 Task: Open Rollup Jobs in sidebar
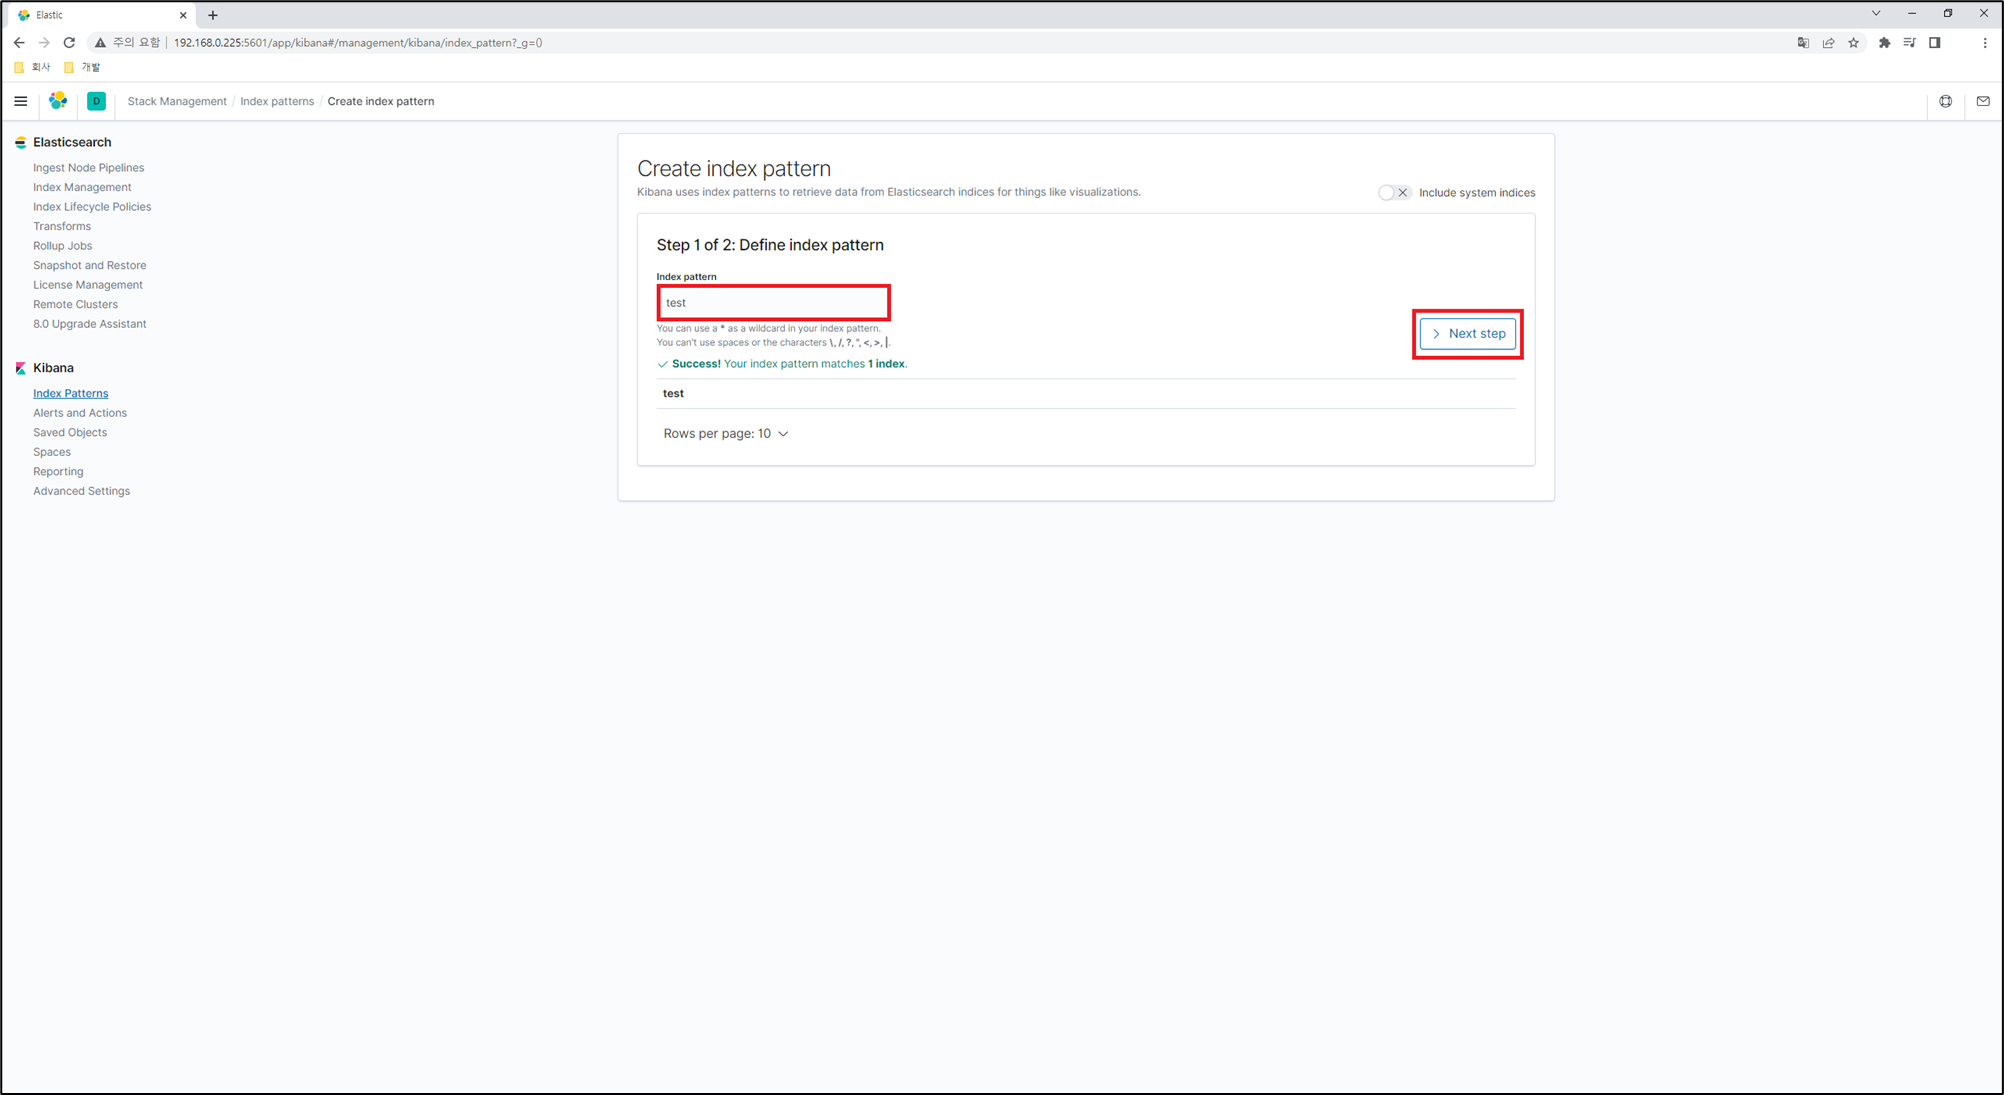pyautogui.click(x=62, y=246)
